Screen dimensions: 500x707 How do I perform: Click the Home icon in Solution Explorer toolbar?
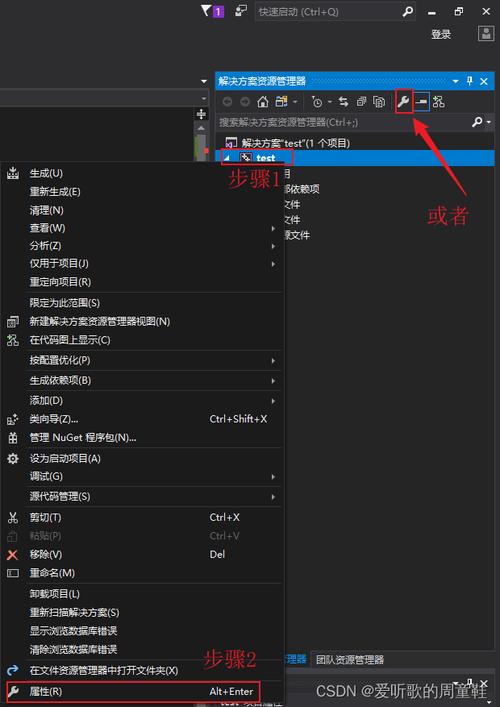pyautogui.click(x=263, y=102)
